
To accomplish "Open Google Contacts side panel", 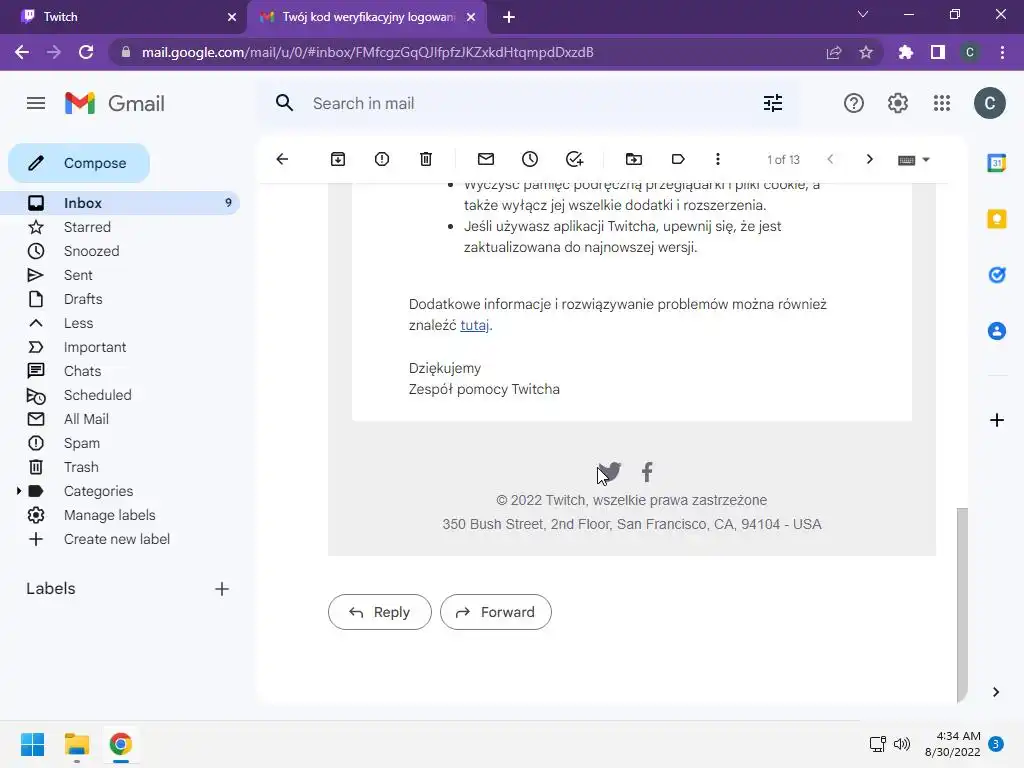I will (997, 331).
